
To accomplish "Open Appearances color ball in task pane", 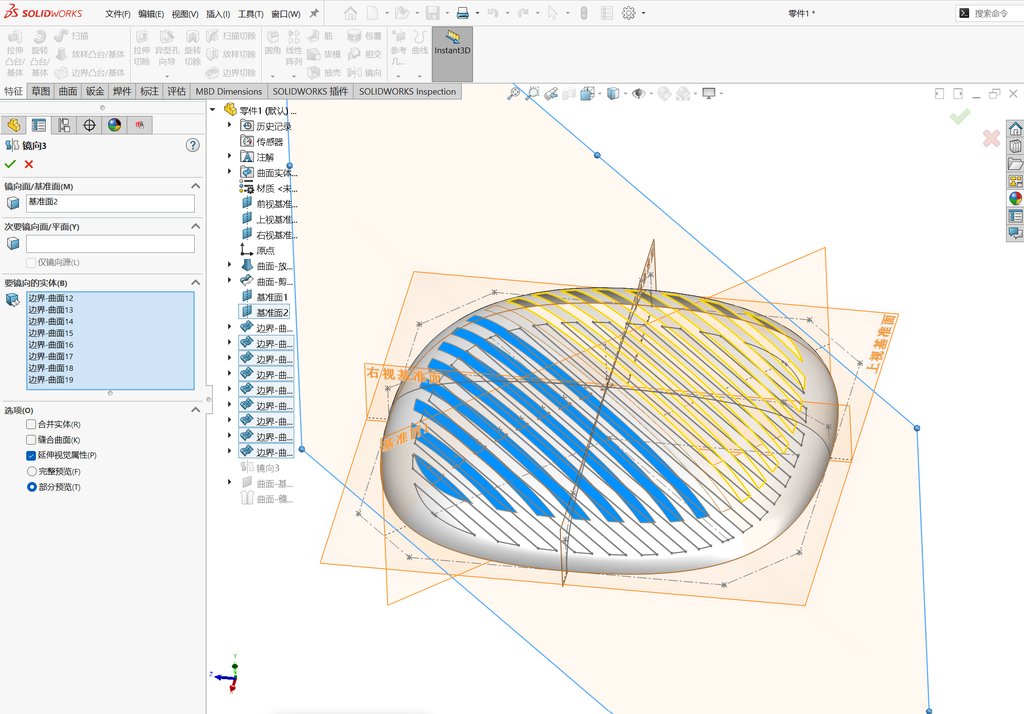I will [x=1016, y=198].
